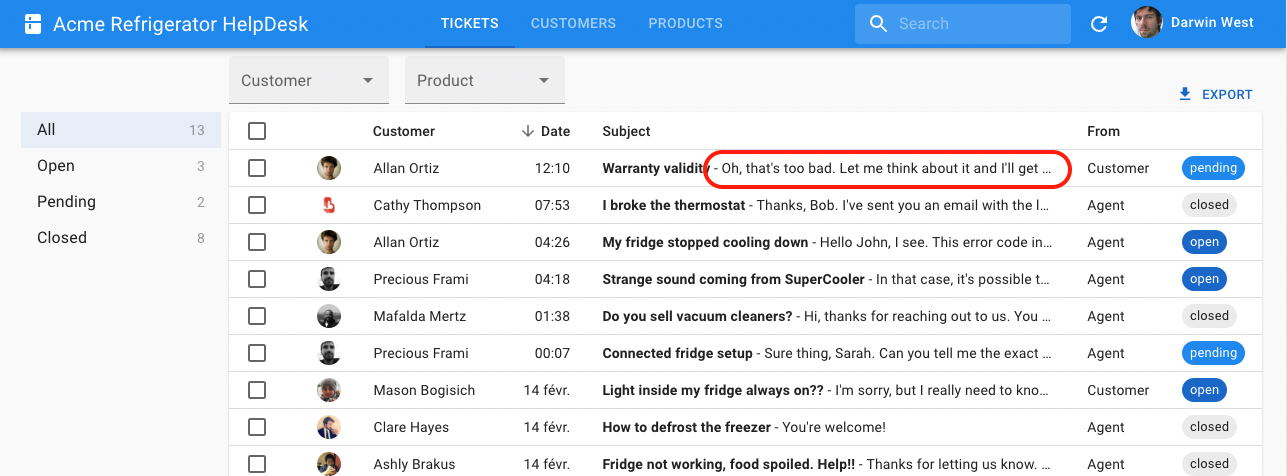Screen dimensions: 1287x476
Task: Focus the Search input field
Action: coord(975,24)
